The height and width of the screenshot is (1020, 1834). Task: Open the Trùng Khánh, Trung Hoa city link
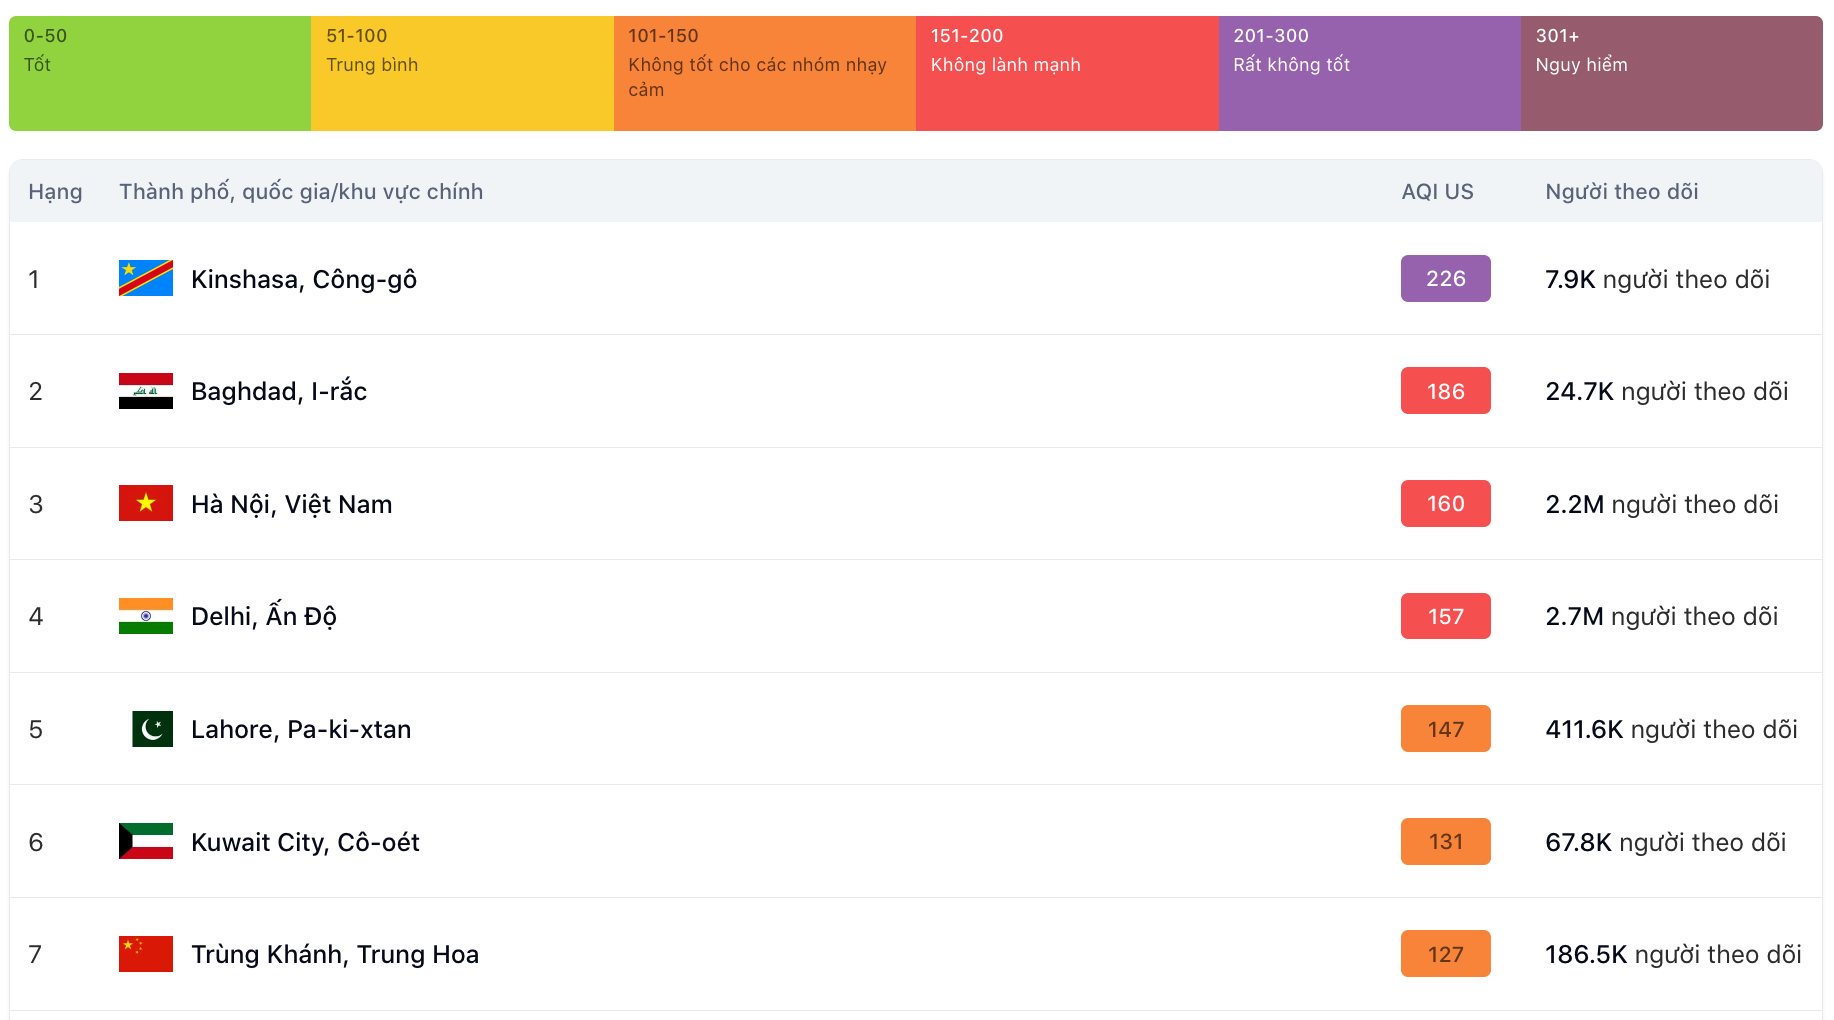pyautogui.click(x=335, y=954)
